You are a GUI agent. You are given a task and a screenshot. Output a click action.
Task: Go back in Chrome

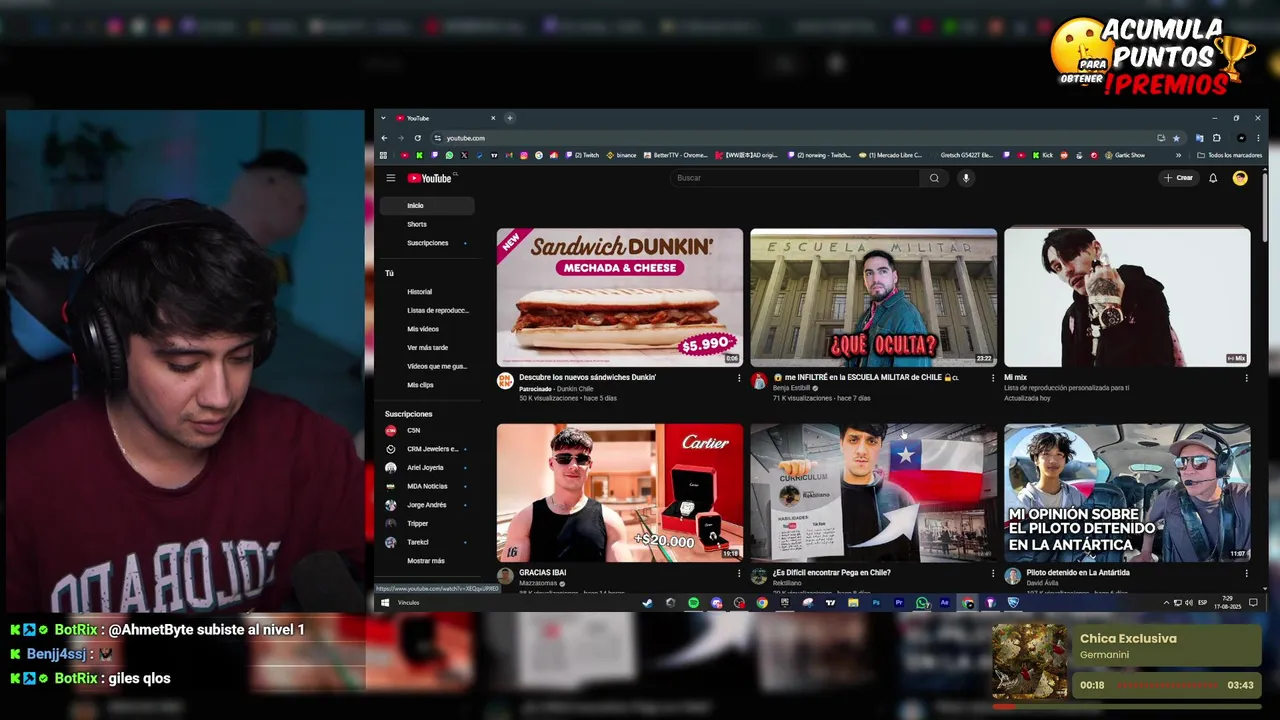pos(384,138)
